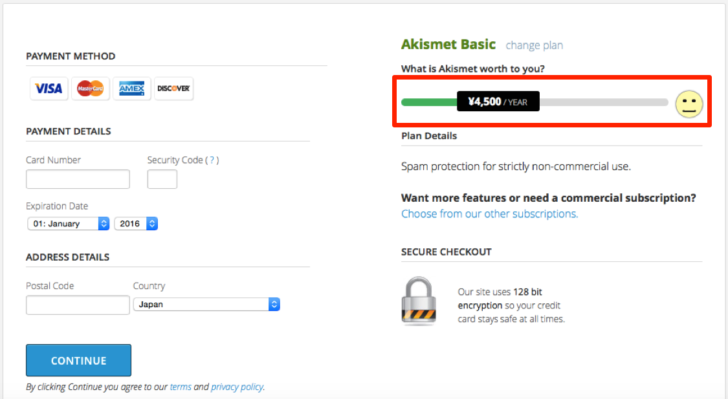
Task: Open the expiration month dropdown
Action: 68,223
